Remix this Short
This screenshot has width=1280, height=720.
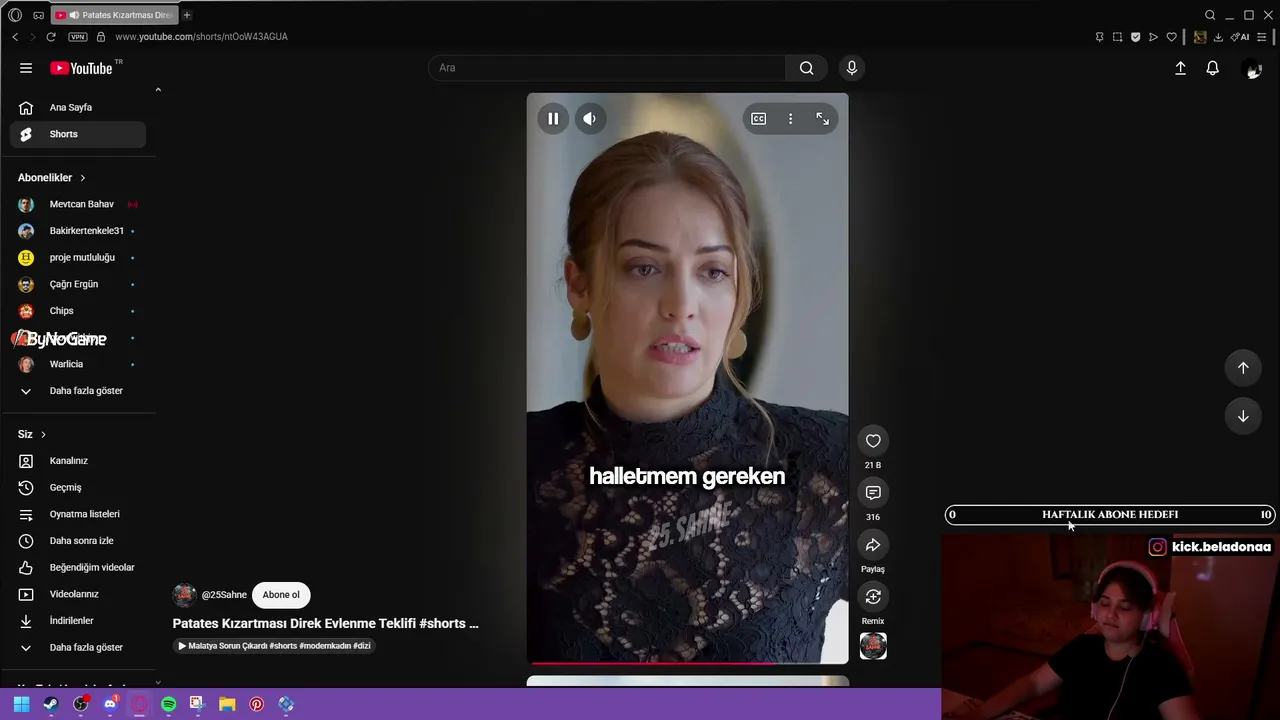[x=873, y=597]
